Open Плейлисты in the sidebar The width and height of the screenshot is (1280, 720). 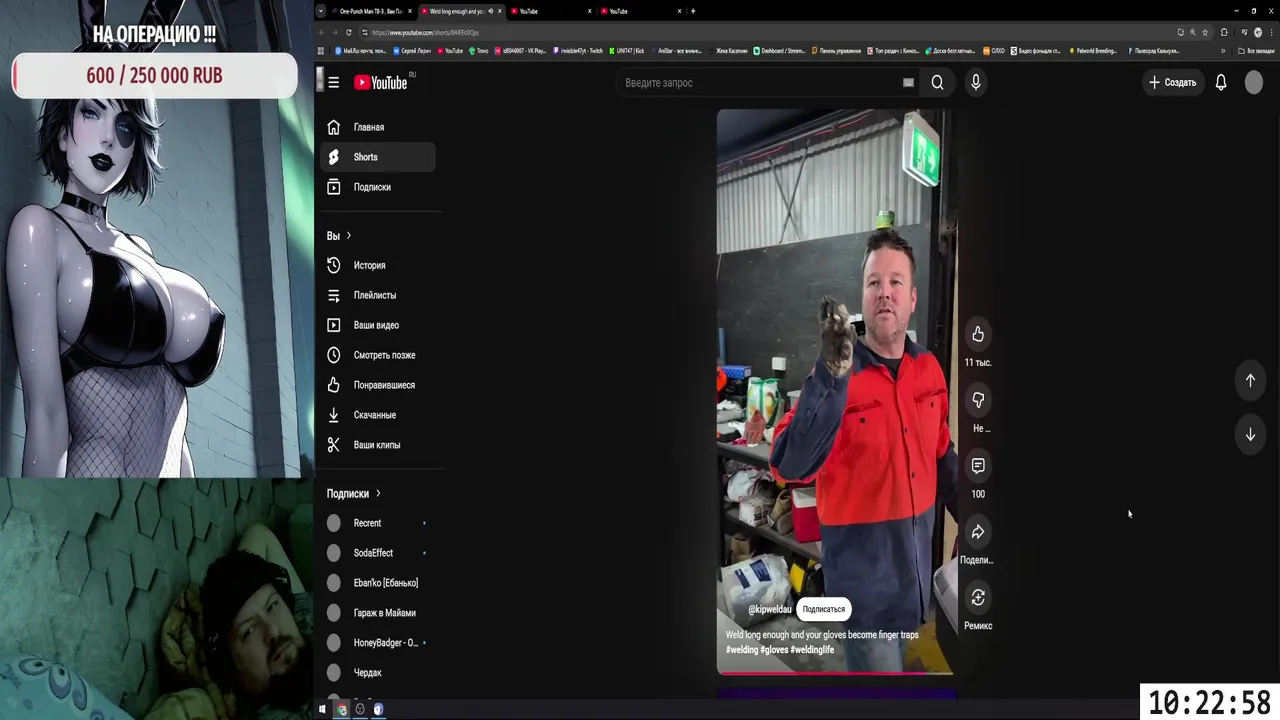pos(378,295)
